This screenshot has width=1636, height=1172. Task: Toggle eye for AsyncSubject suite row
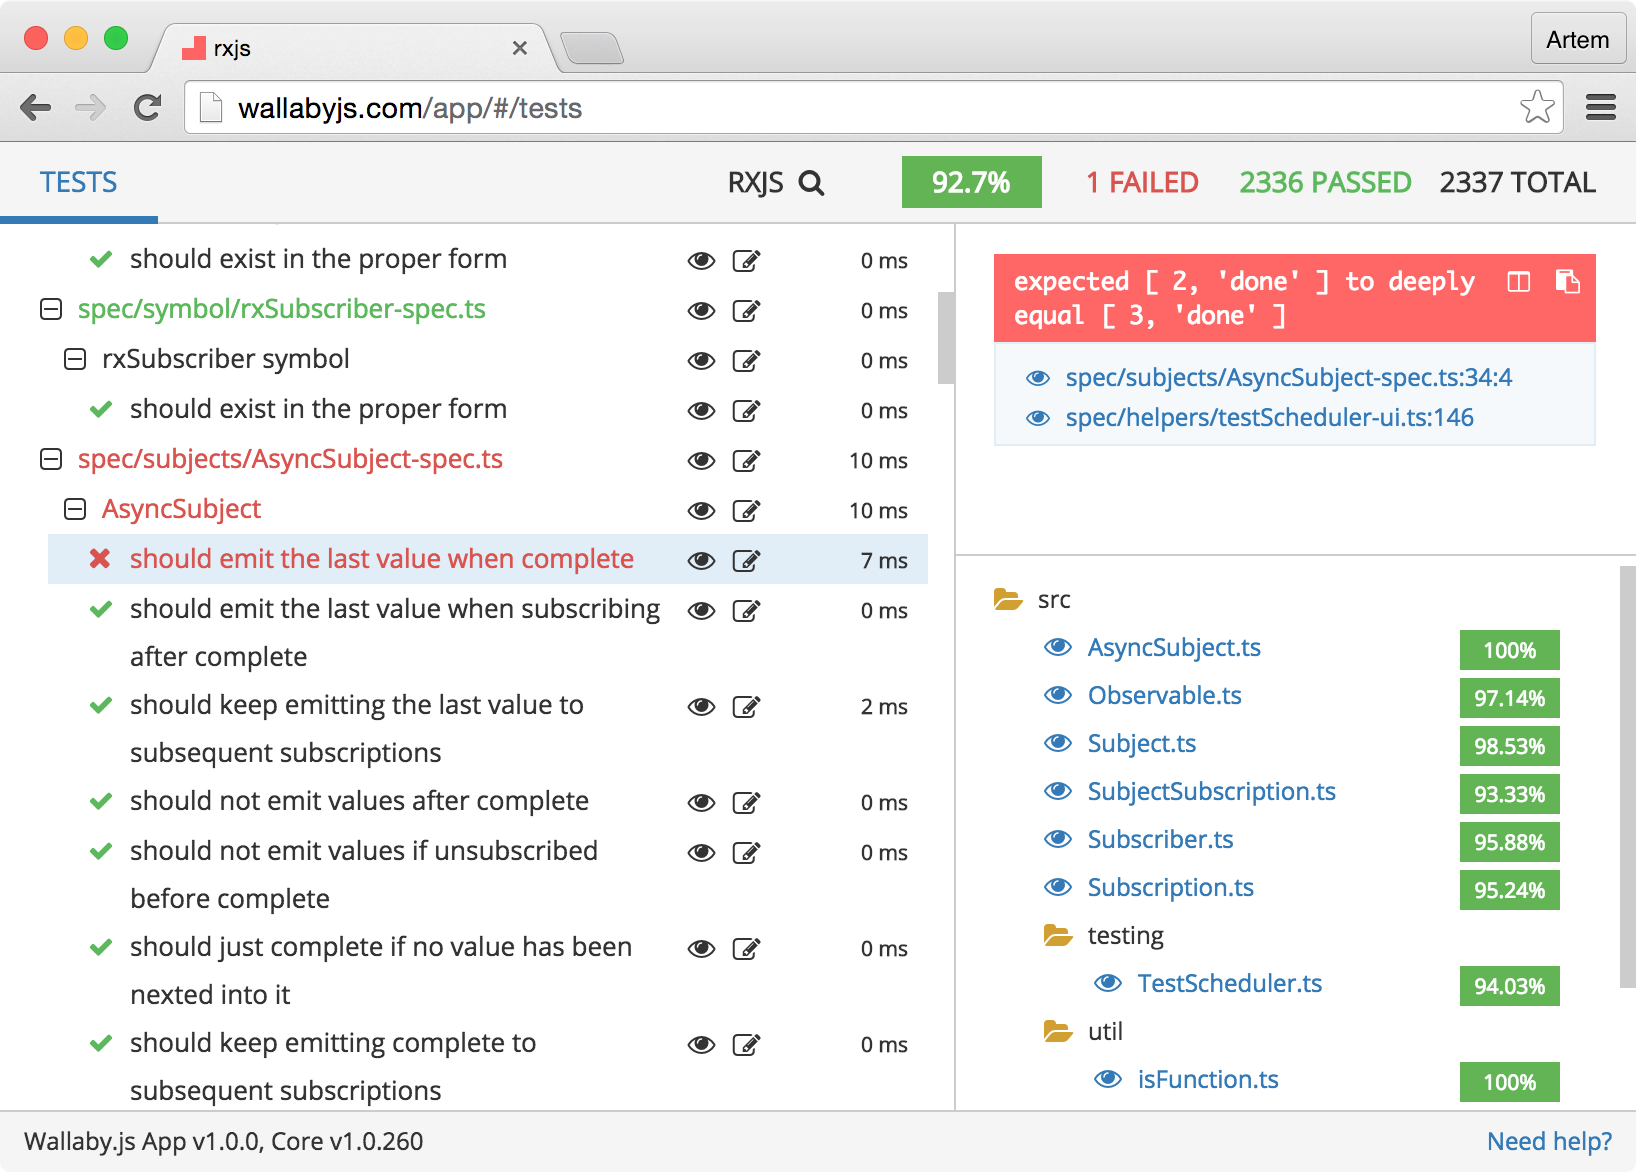point(701,511)
